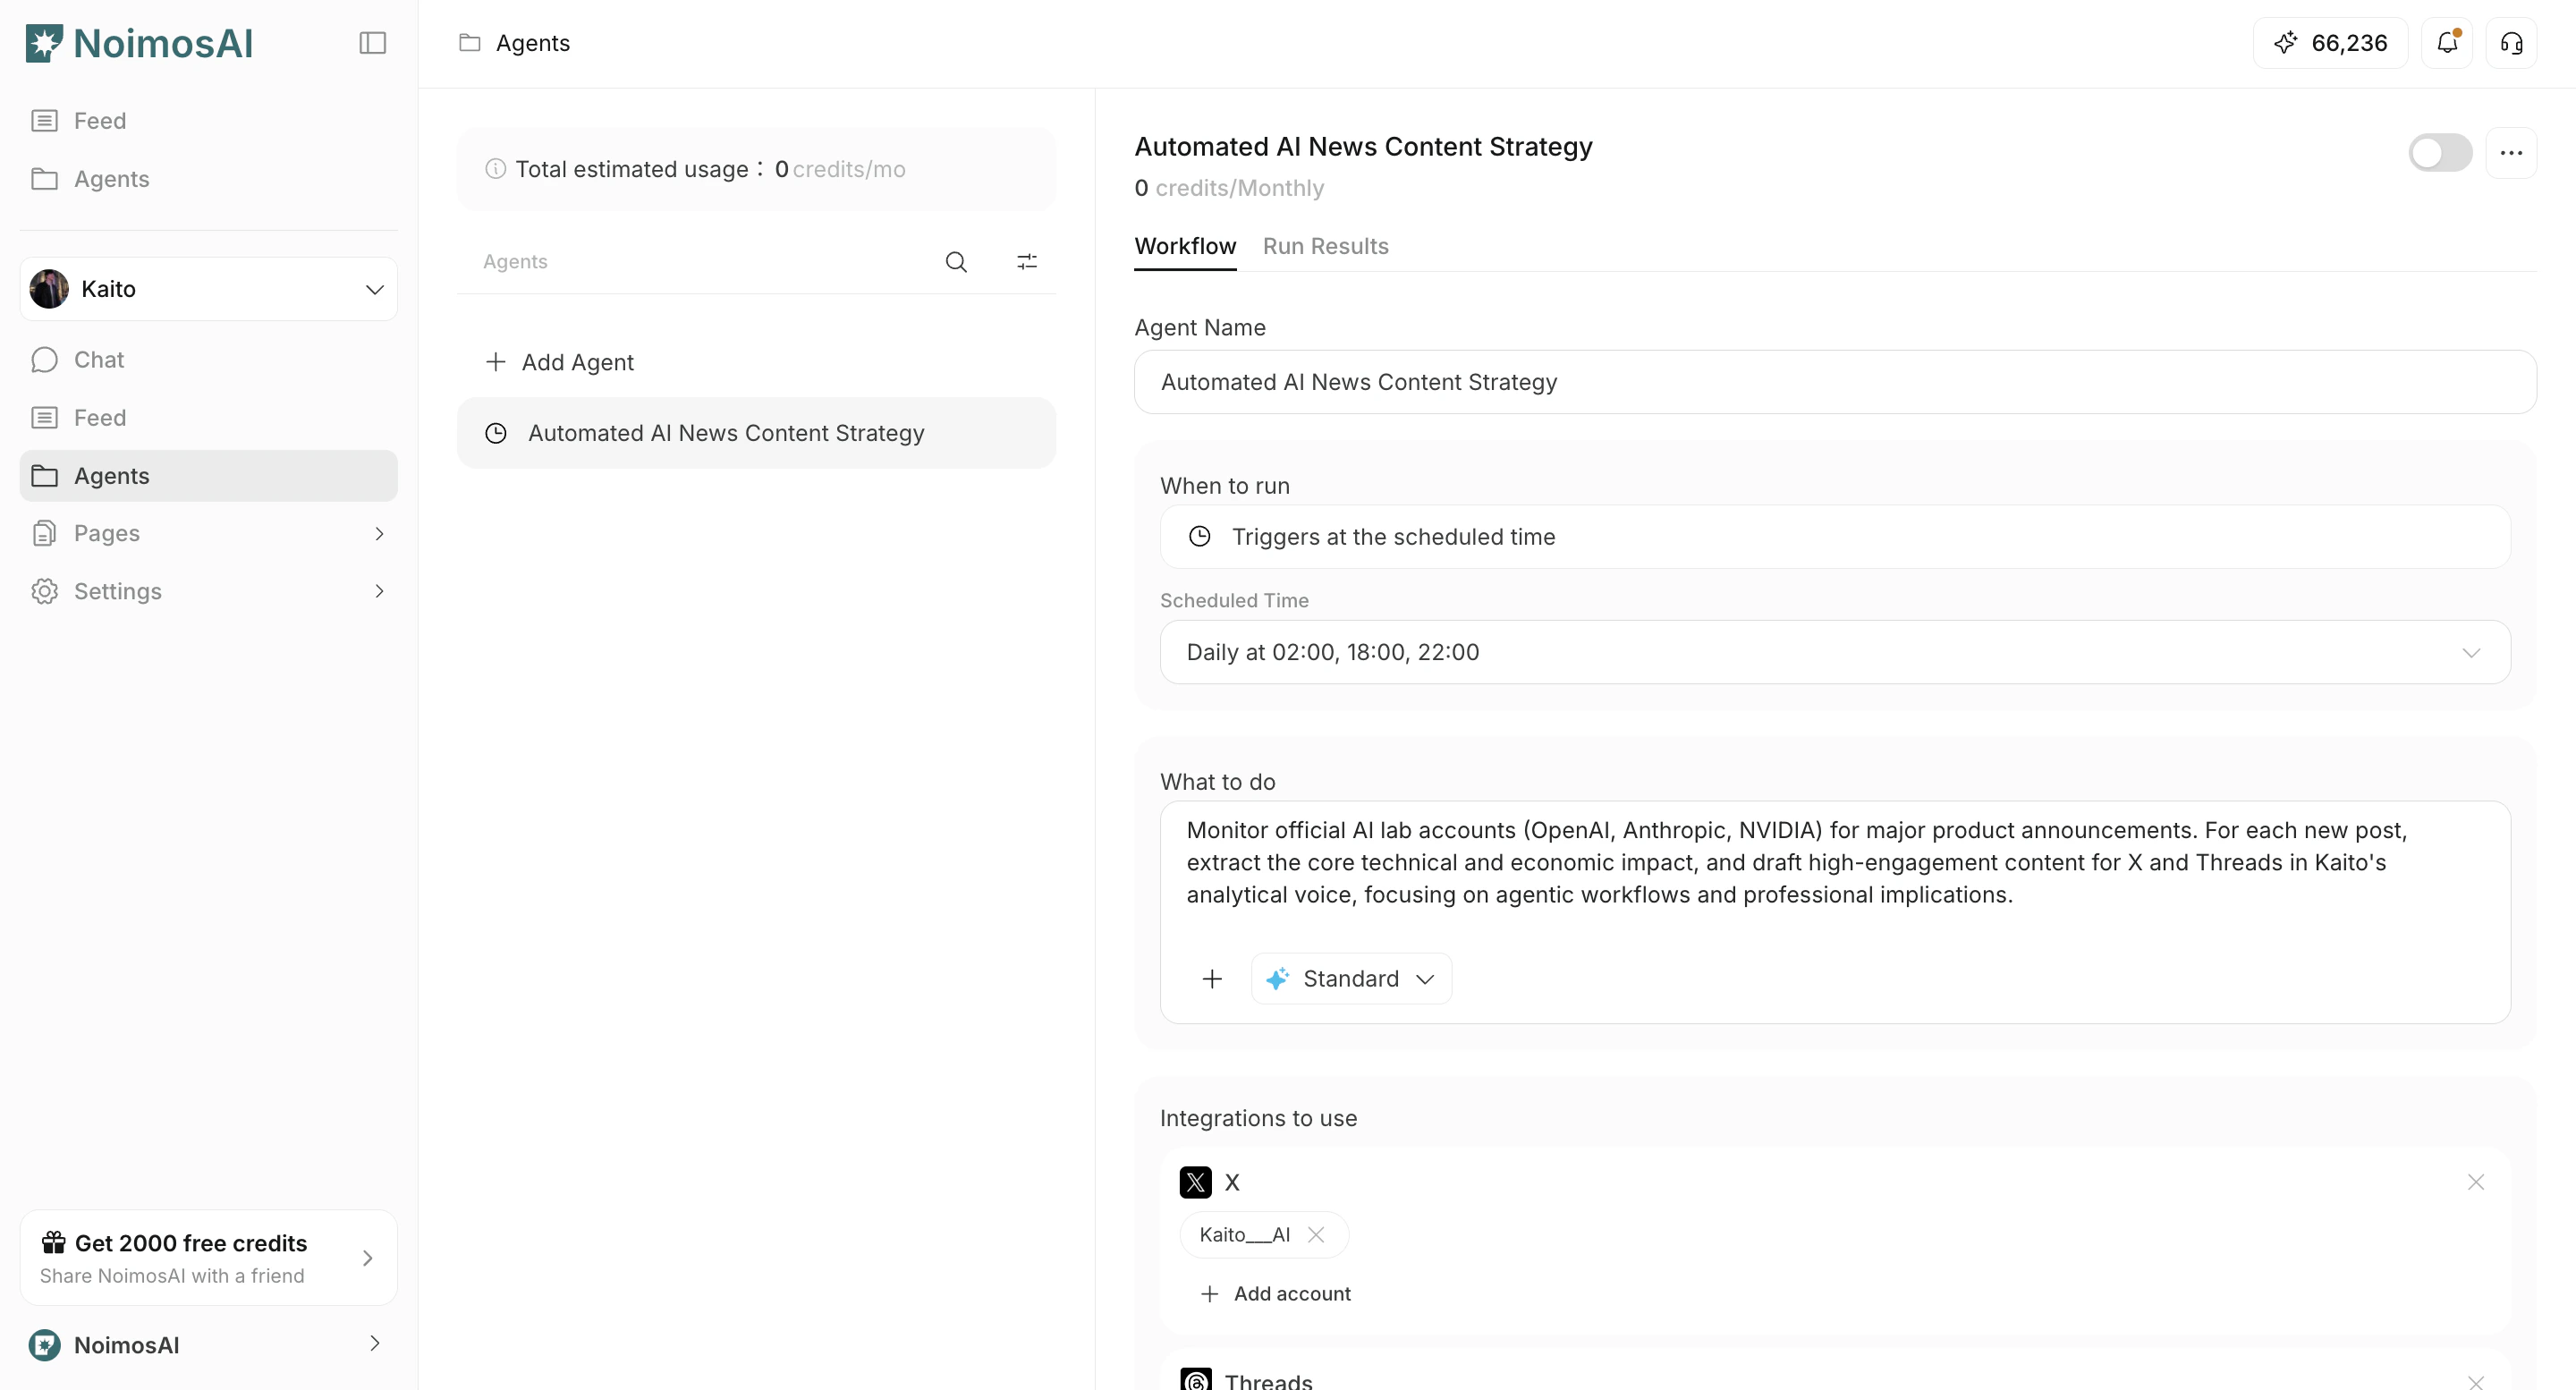Click the Settings gear icon
2576x1390 pixels.
(44, 591)
